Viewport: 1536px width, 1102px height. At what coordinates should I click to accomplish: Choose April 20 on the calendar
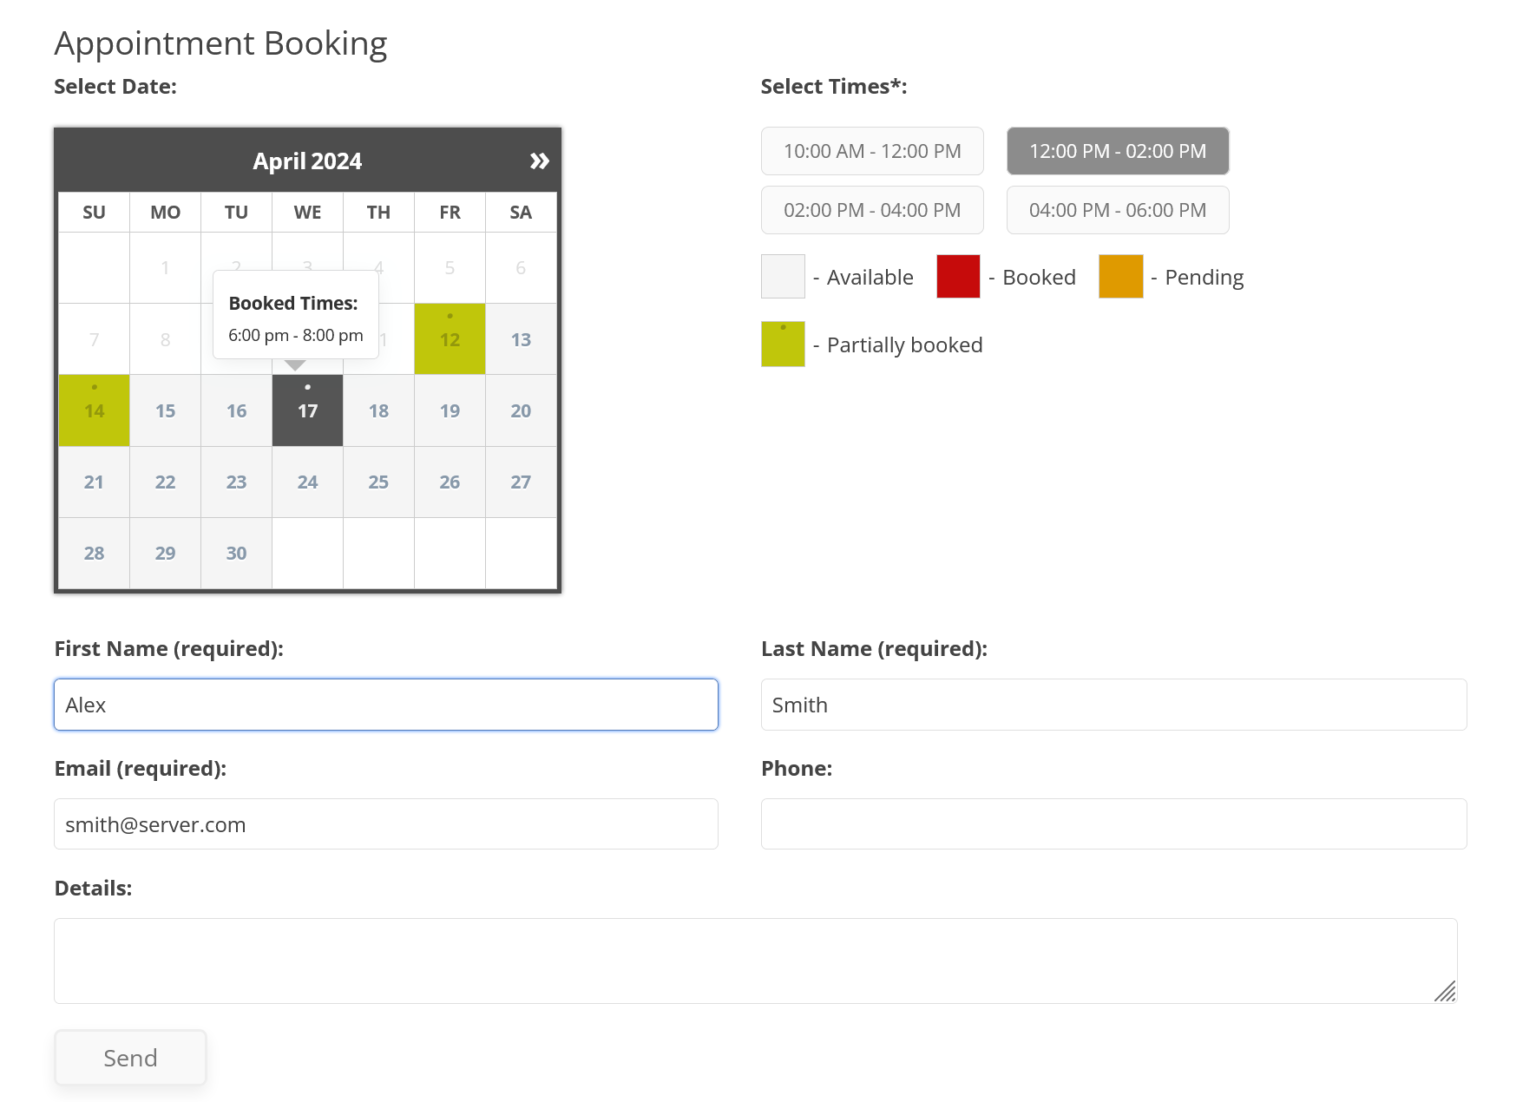click(x=520, y=410)
